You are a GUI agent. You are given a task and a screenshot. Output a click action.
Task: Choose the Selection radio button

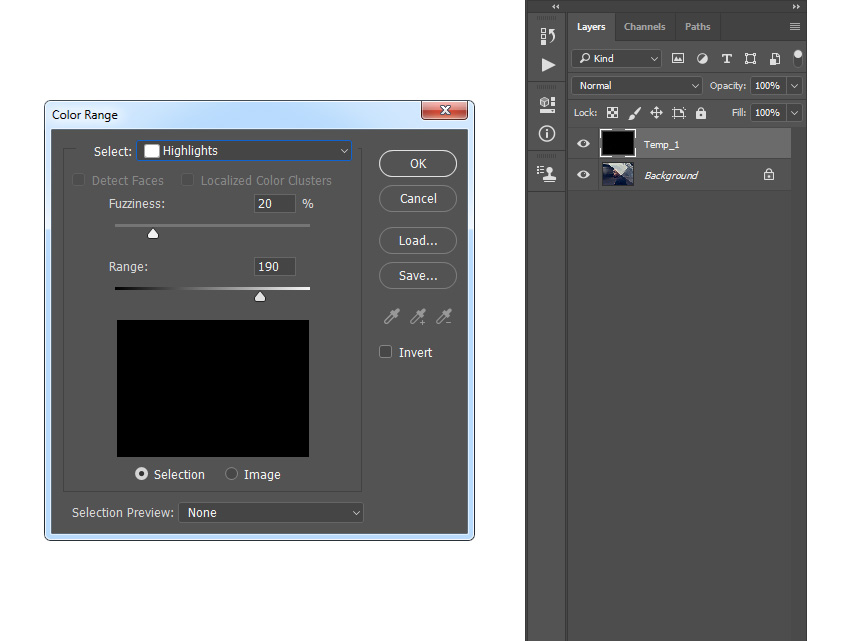(x=141, y=474)
